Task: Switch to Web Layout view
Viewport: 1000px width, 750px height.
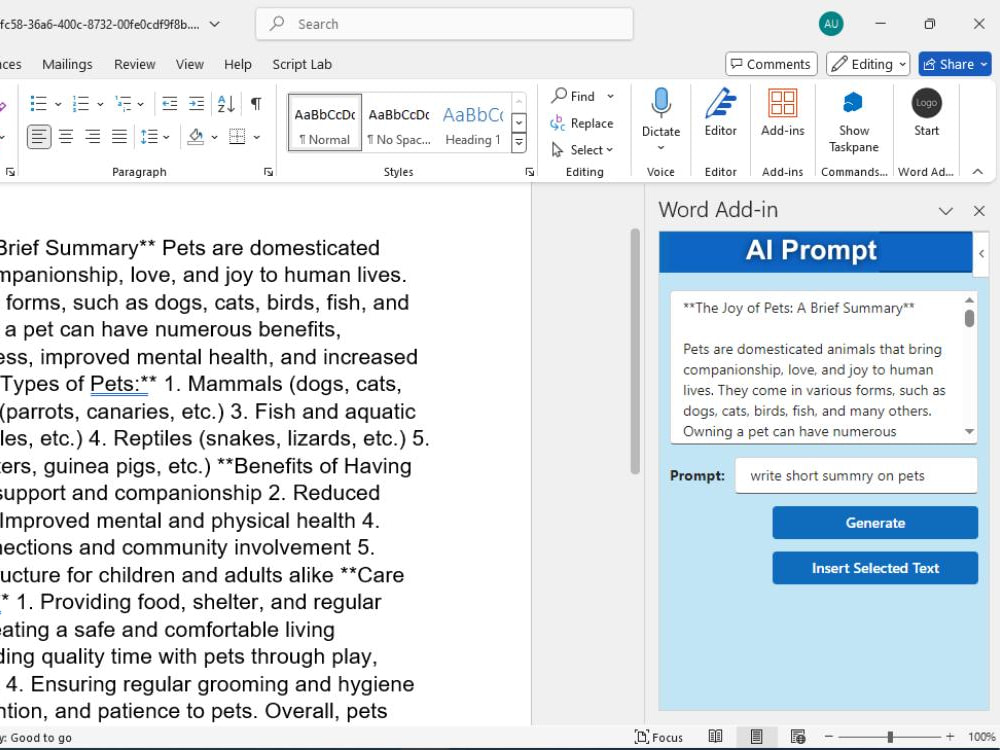Action: pos(797,737)
